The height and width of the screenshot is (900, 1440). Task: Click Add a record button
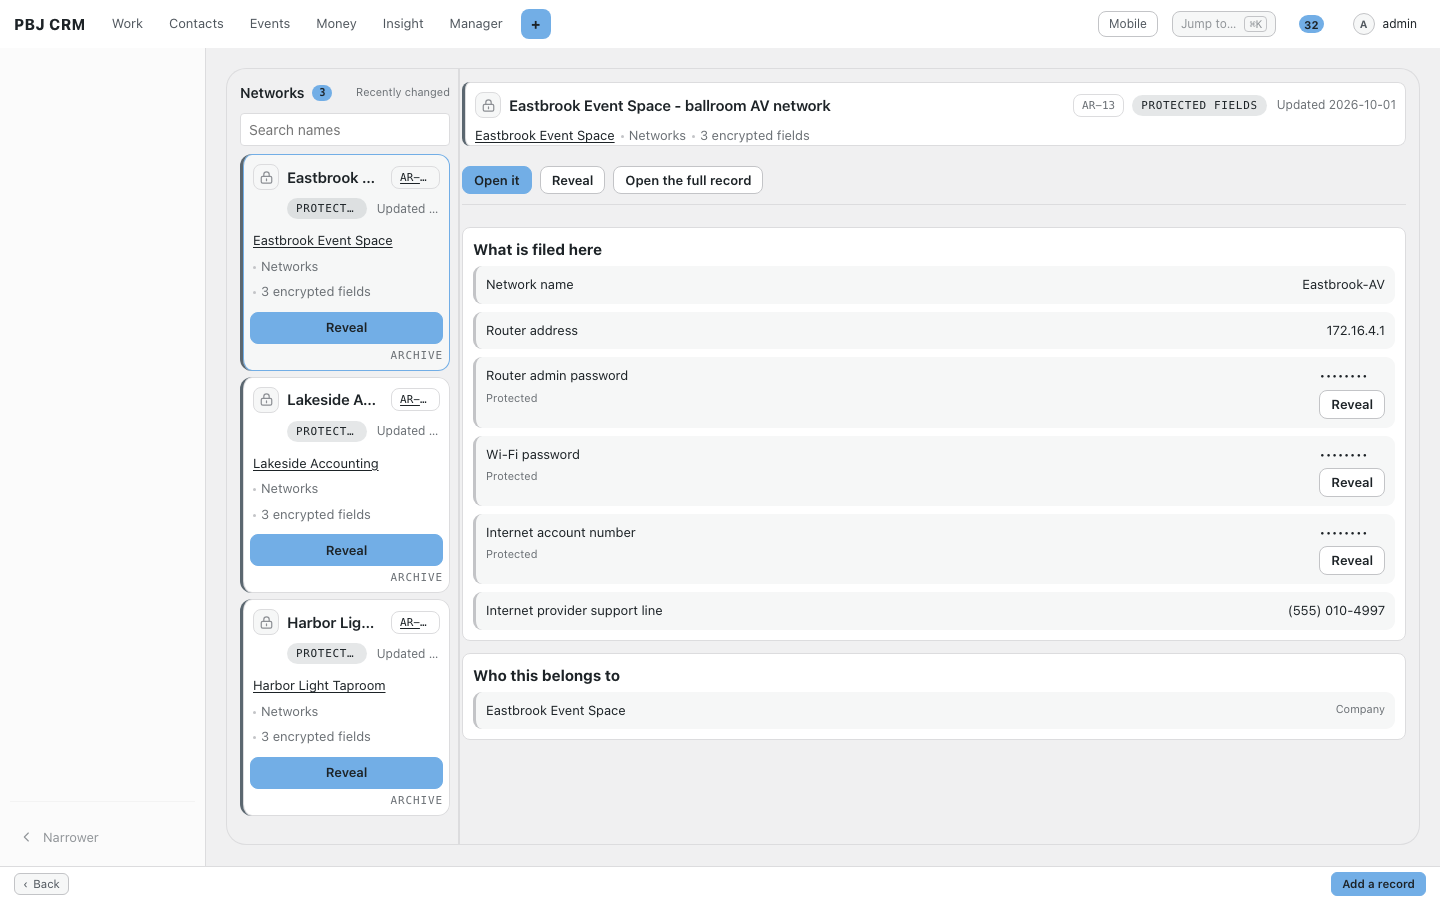1378,884
